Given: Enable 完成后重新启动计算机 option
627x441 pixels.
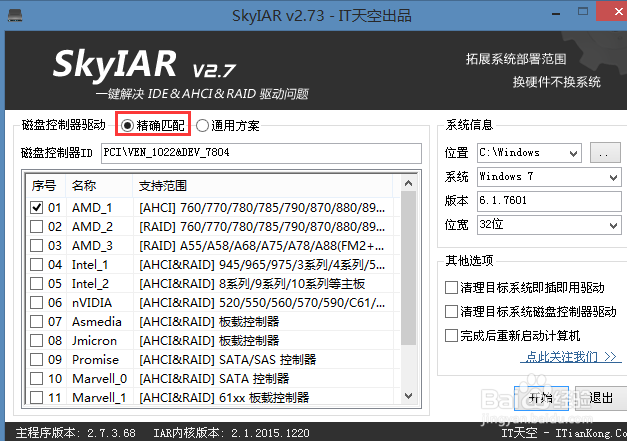Looking at the screenshot, I should tap(451, 335).
